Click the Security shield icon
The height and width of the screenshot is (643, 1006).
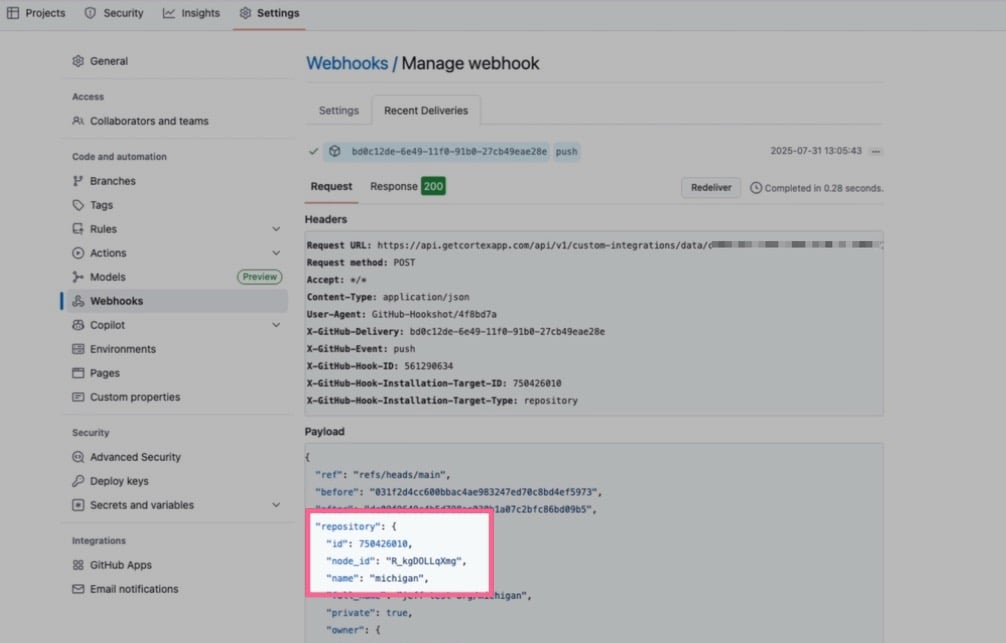(90, 13)
